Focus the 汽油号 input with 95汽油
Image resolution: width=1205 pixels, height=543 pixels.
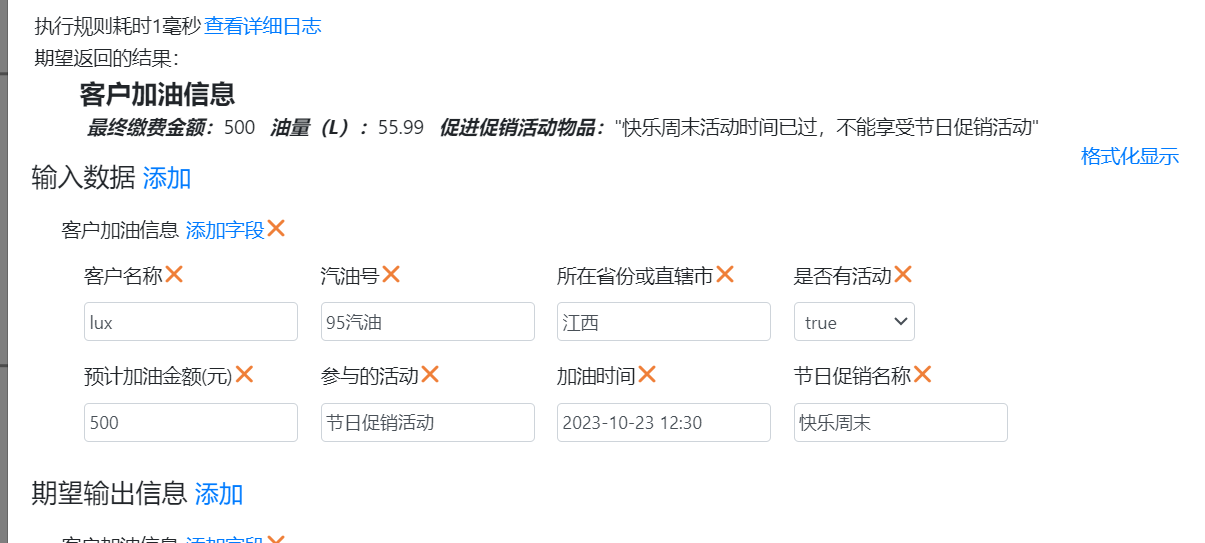pos(428,322)
